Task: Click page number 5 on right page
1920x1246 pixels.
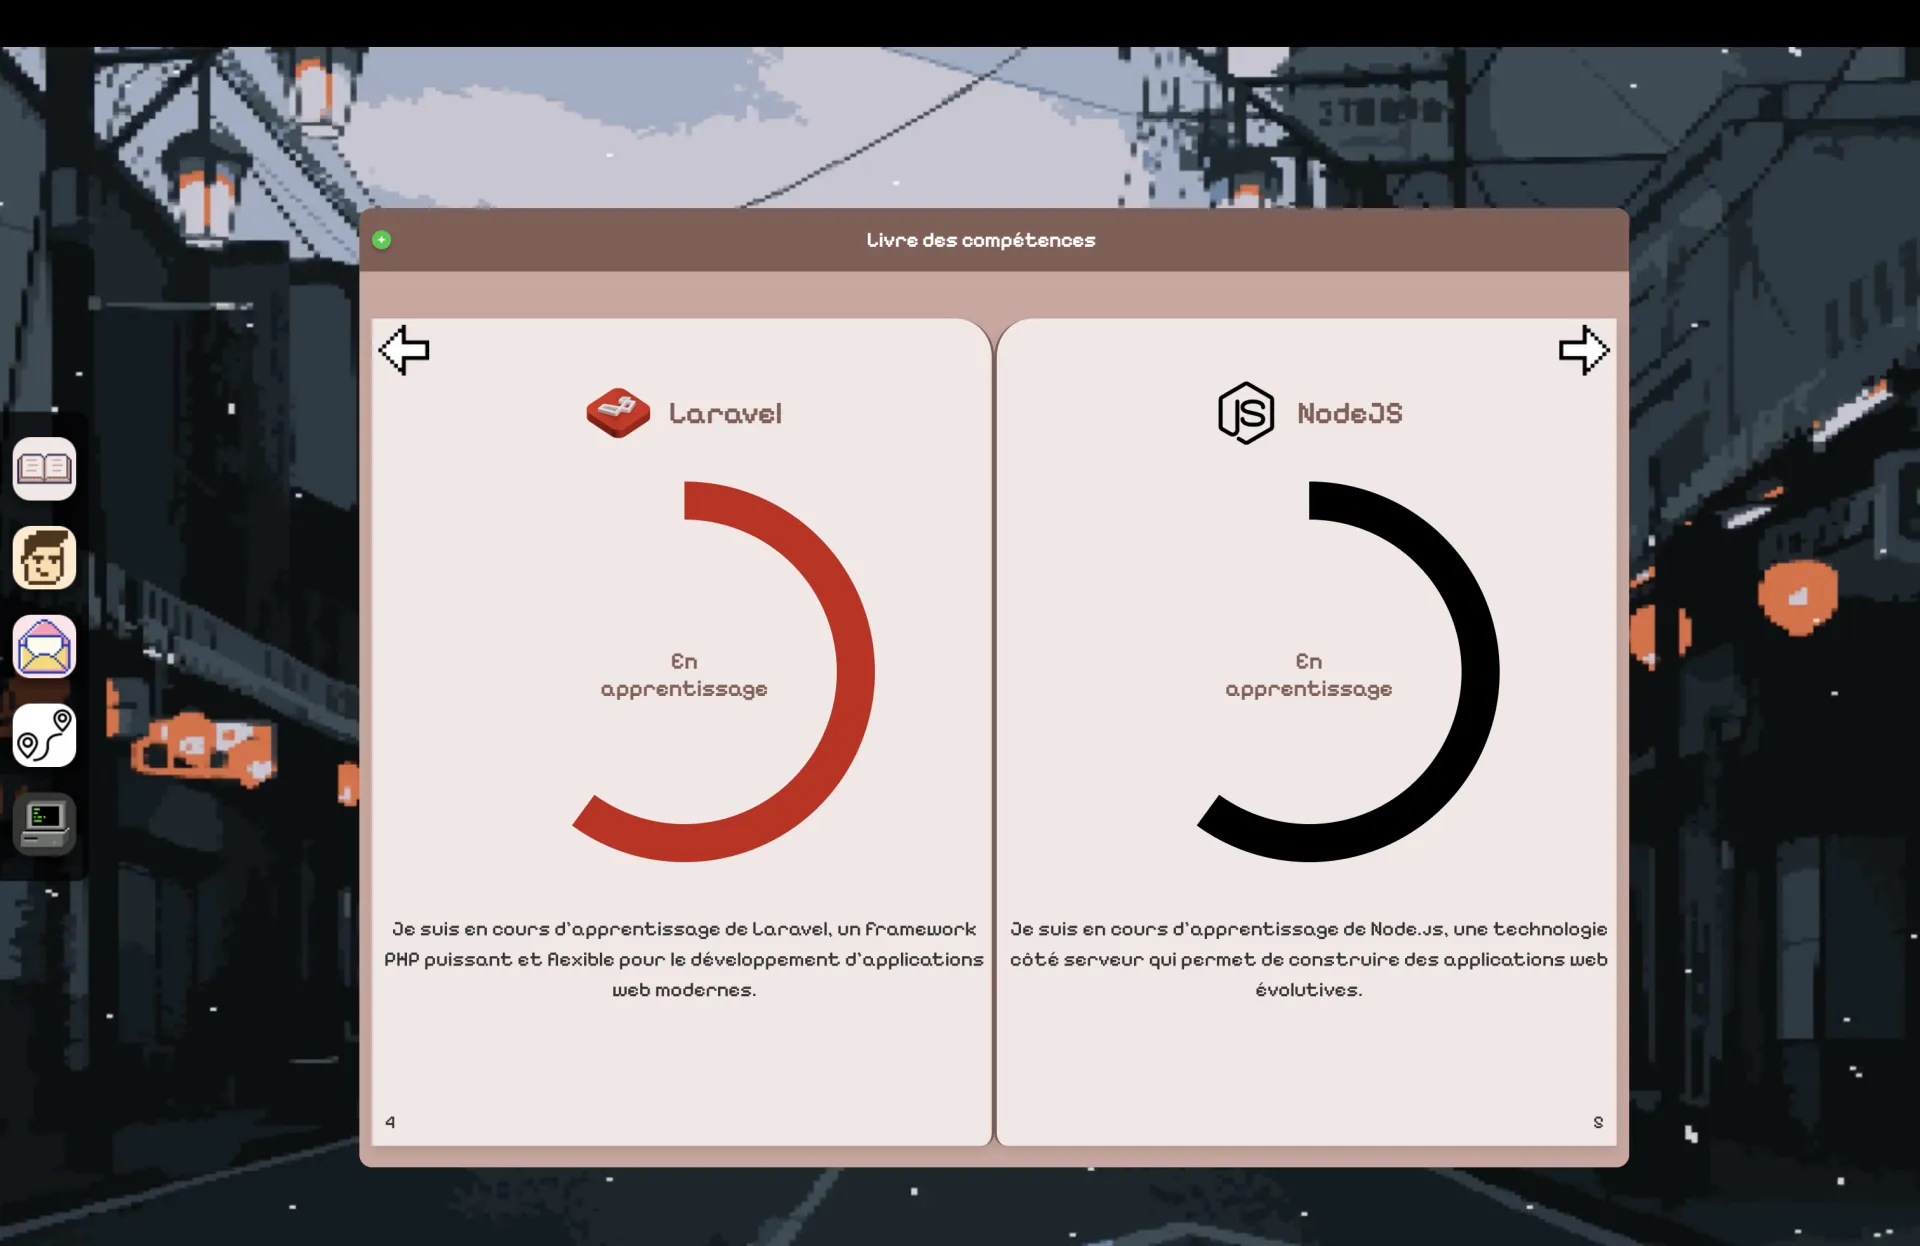Action: coord(1598,1122)
